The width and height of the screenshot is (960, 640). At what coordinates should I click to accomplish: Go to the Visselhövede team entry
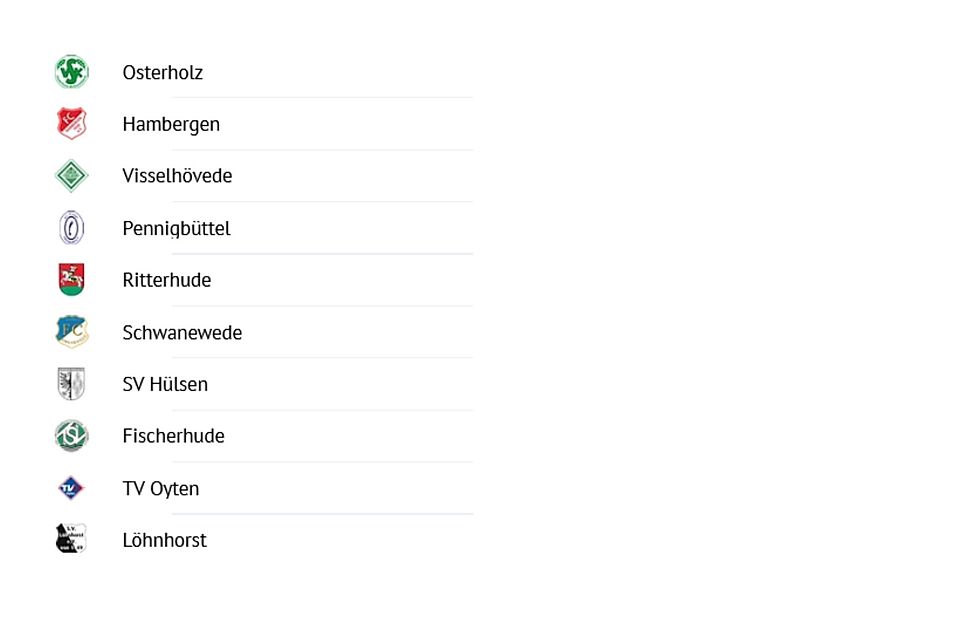point(177,176)
